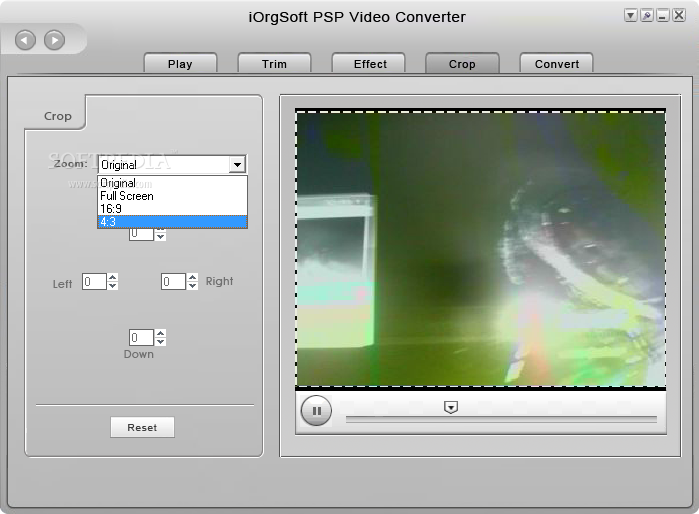
Task: Close the iOrgSoft PSP Video Converter window
Action: [678, 16]
